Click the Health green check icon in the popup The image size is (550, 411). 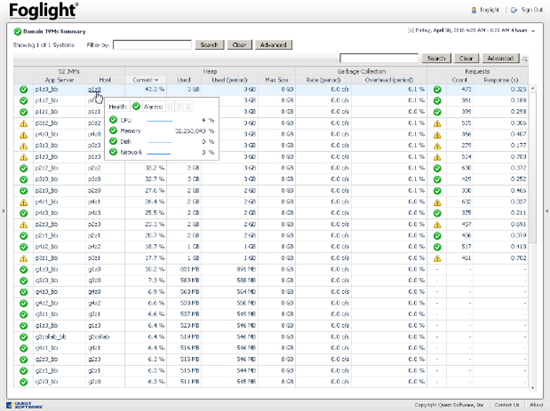(136, 106)
